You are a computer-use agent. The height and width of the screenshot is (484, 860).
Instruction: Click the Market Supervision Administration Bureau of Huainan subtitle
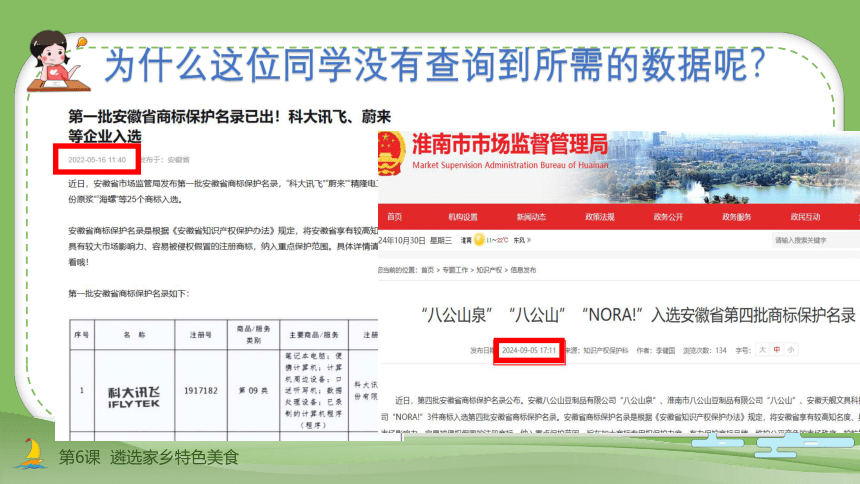click(x=510, y=165)
